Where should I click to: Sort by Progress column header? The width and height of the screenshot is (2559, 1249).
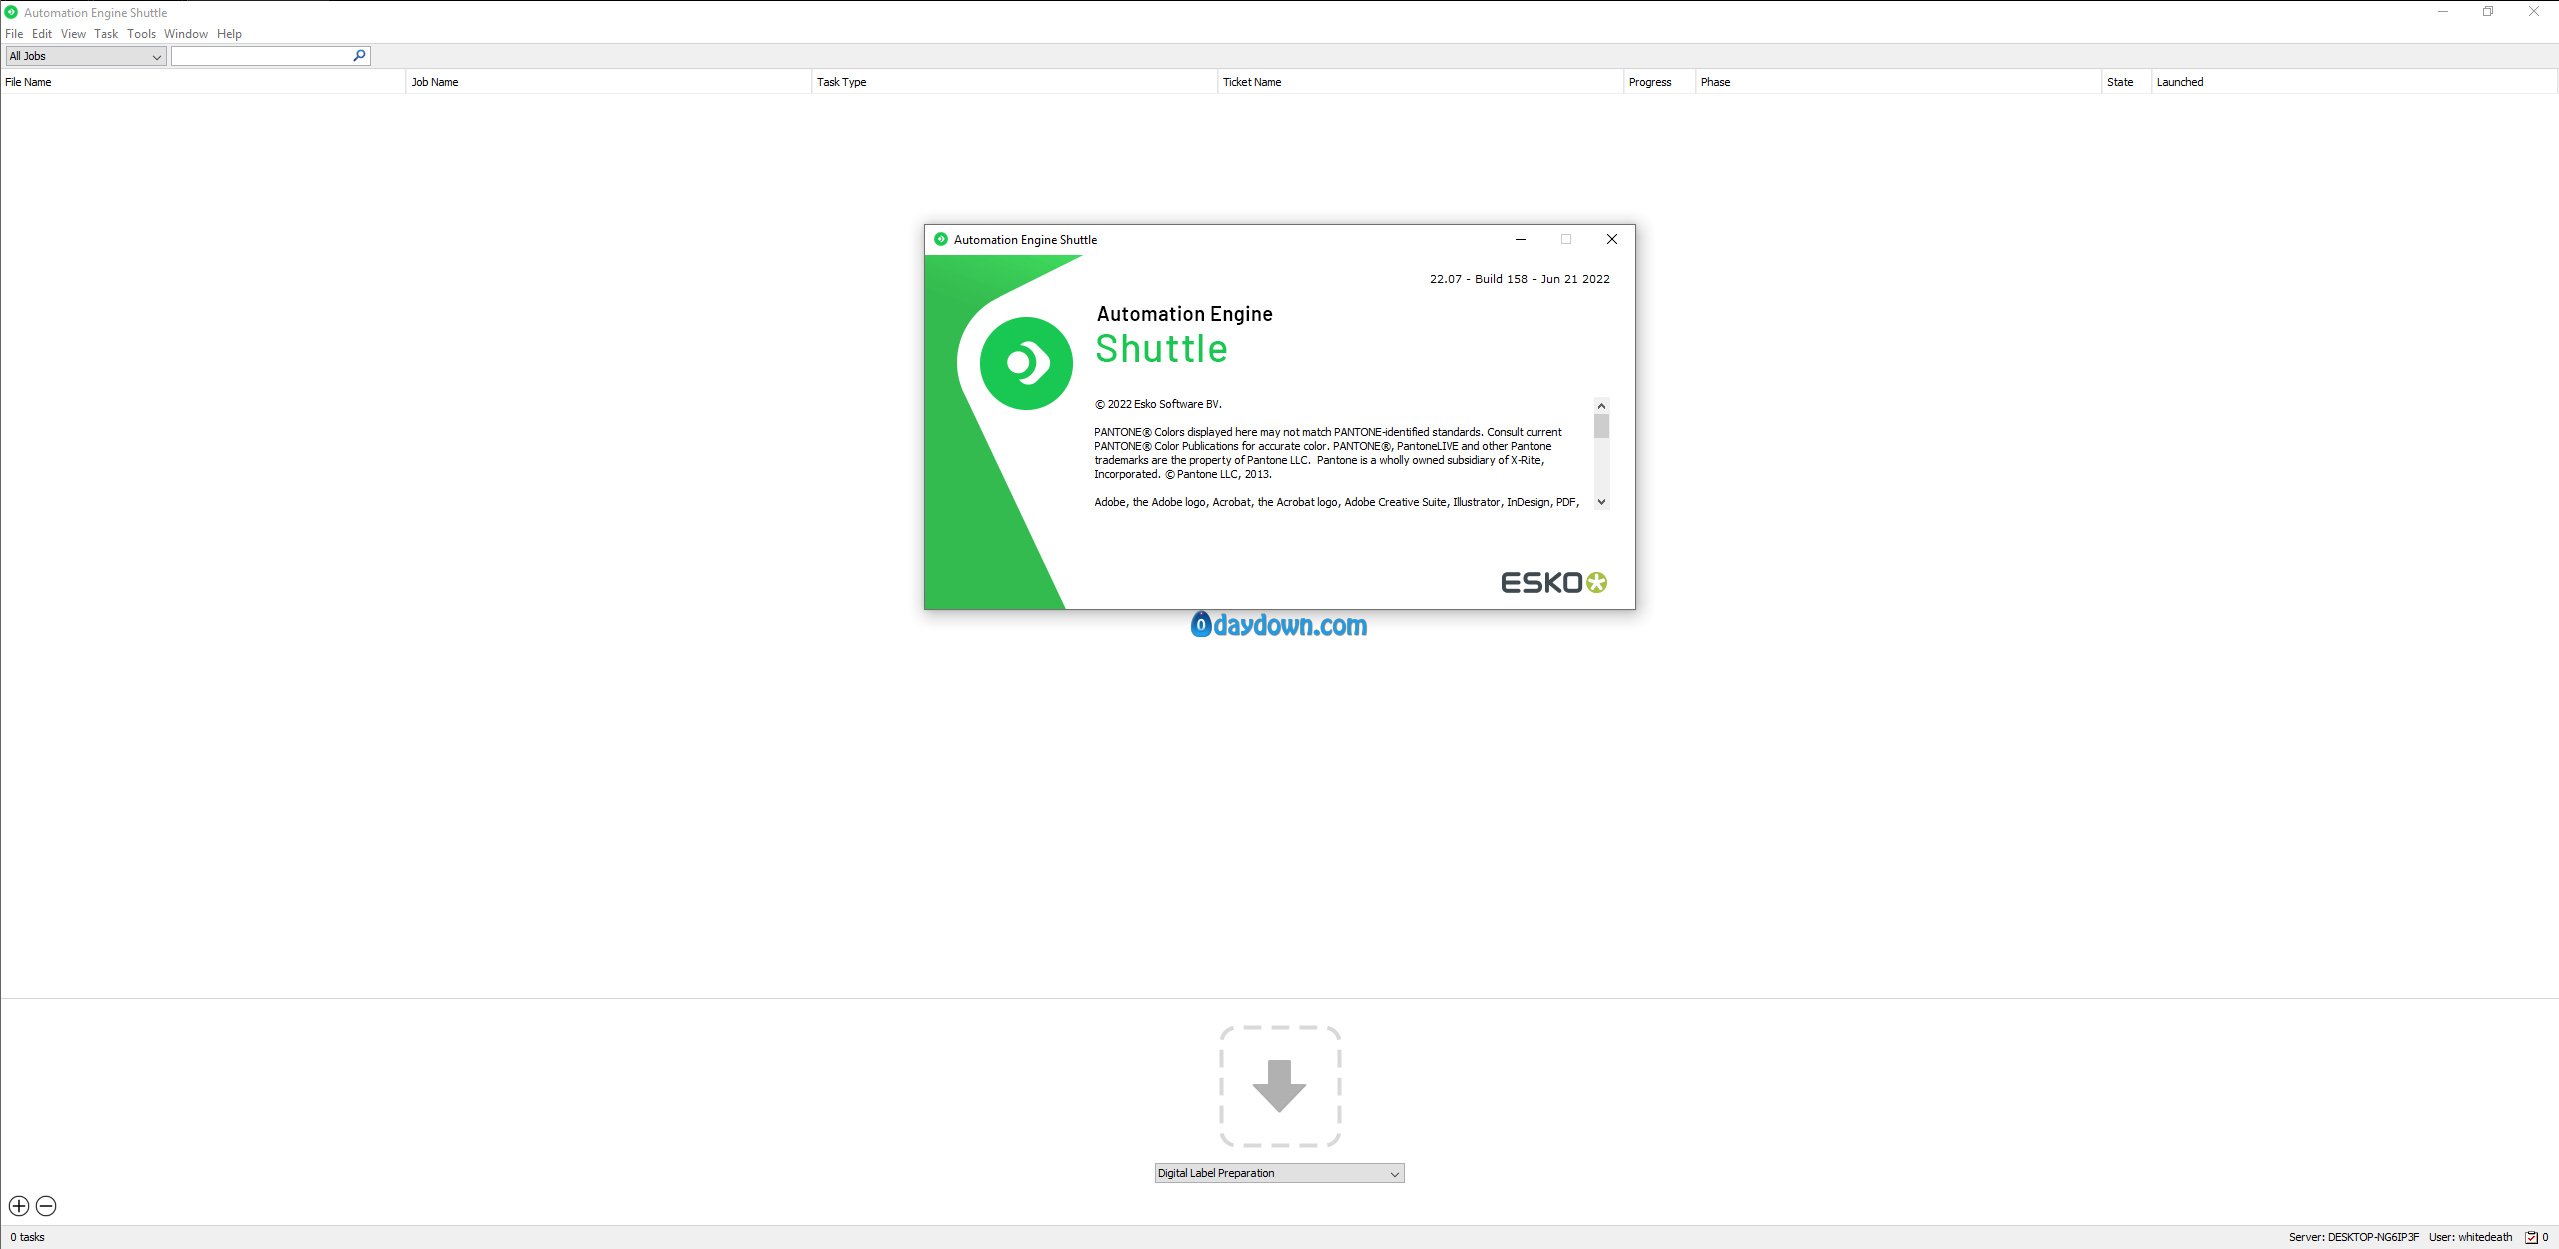[x=1659, y=82]
